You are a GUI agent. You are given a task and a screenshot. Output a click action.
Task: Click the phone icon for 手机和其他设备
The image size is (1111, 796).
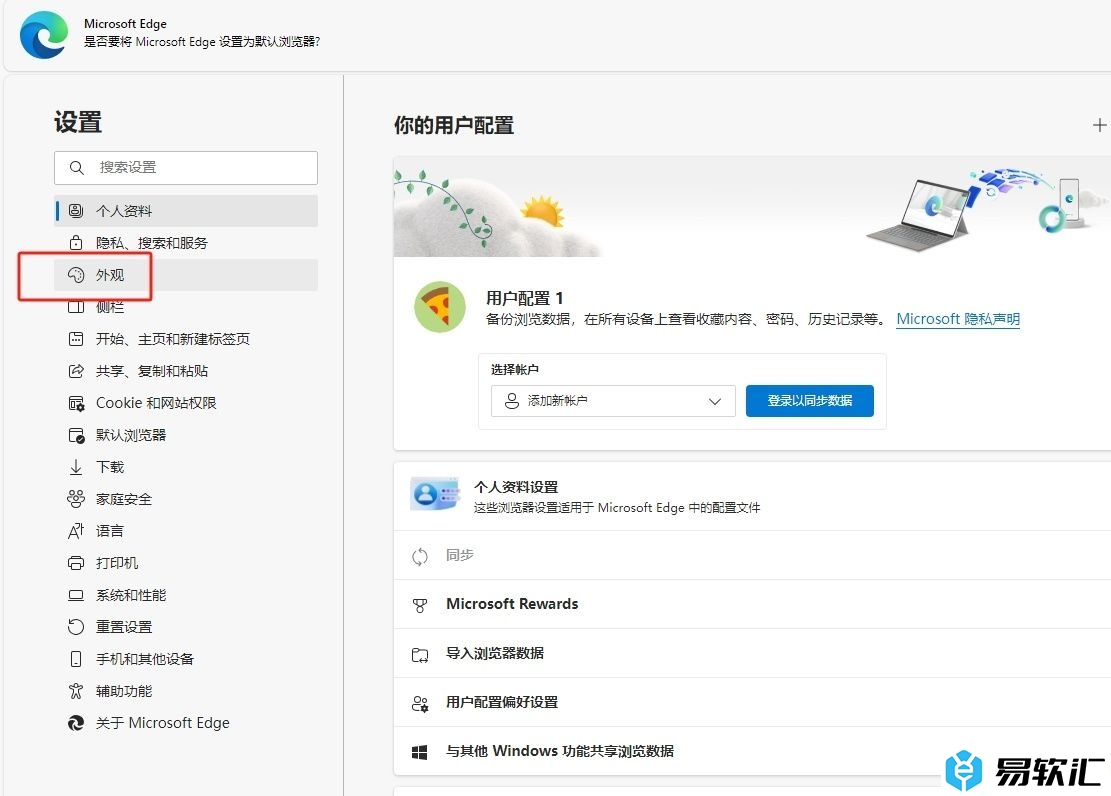coord(76,659)
